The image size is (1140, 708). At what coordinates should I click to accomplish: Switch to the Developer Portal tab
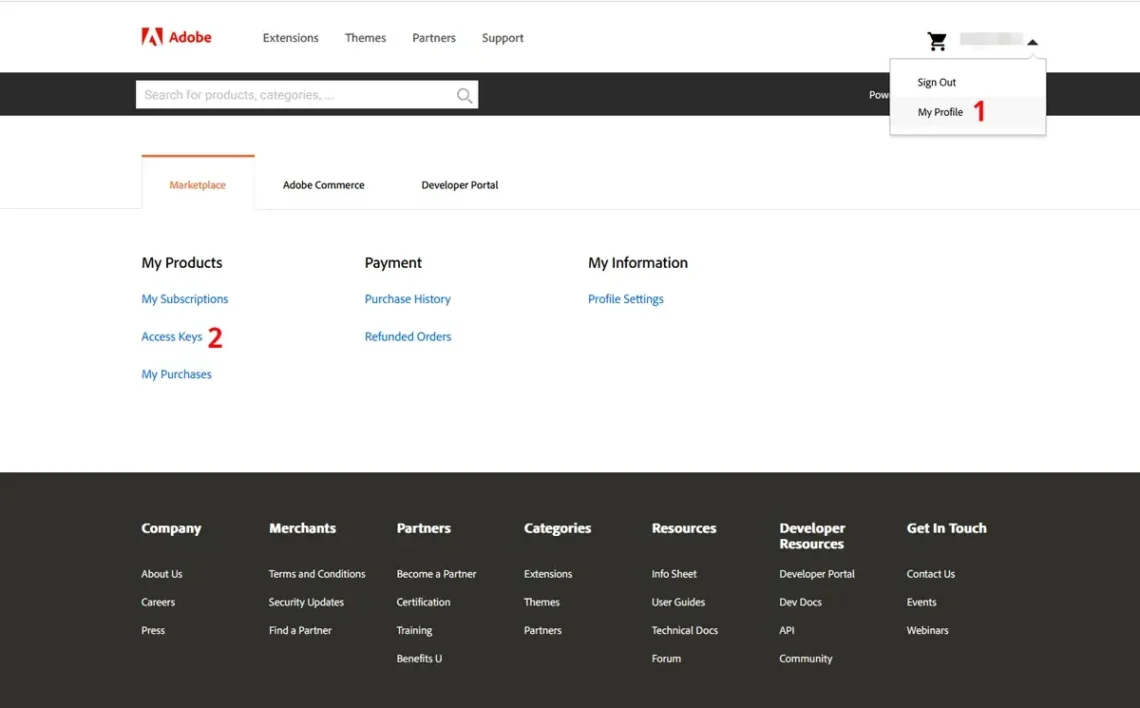[x=459, y=185]
